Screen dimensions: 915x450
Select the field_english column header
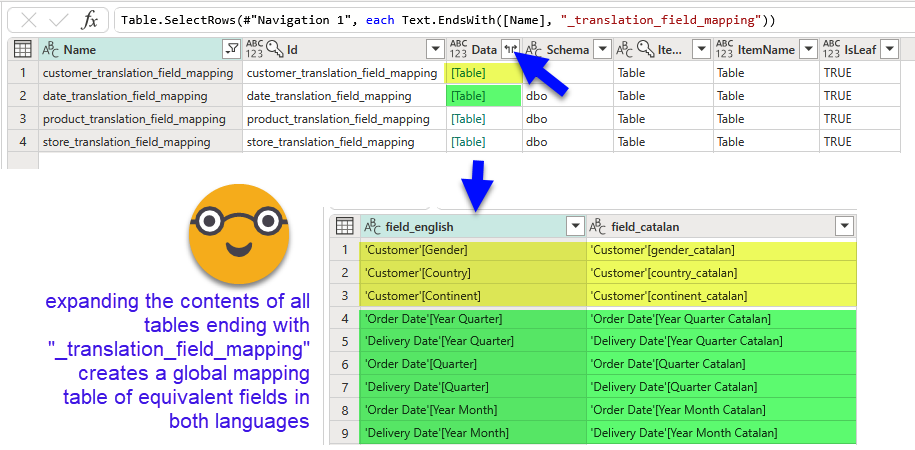[x=470, y=226]
